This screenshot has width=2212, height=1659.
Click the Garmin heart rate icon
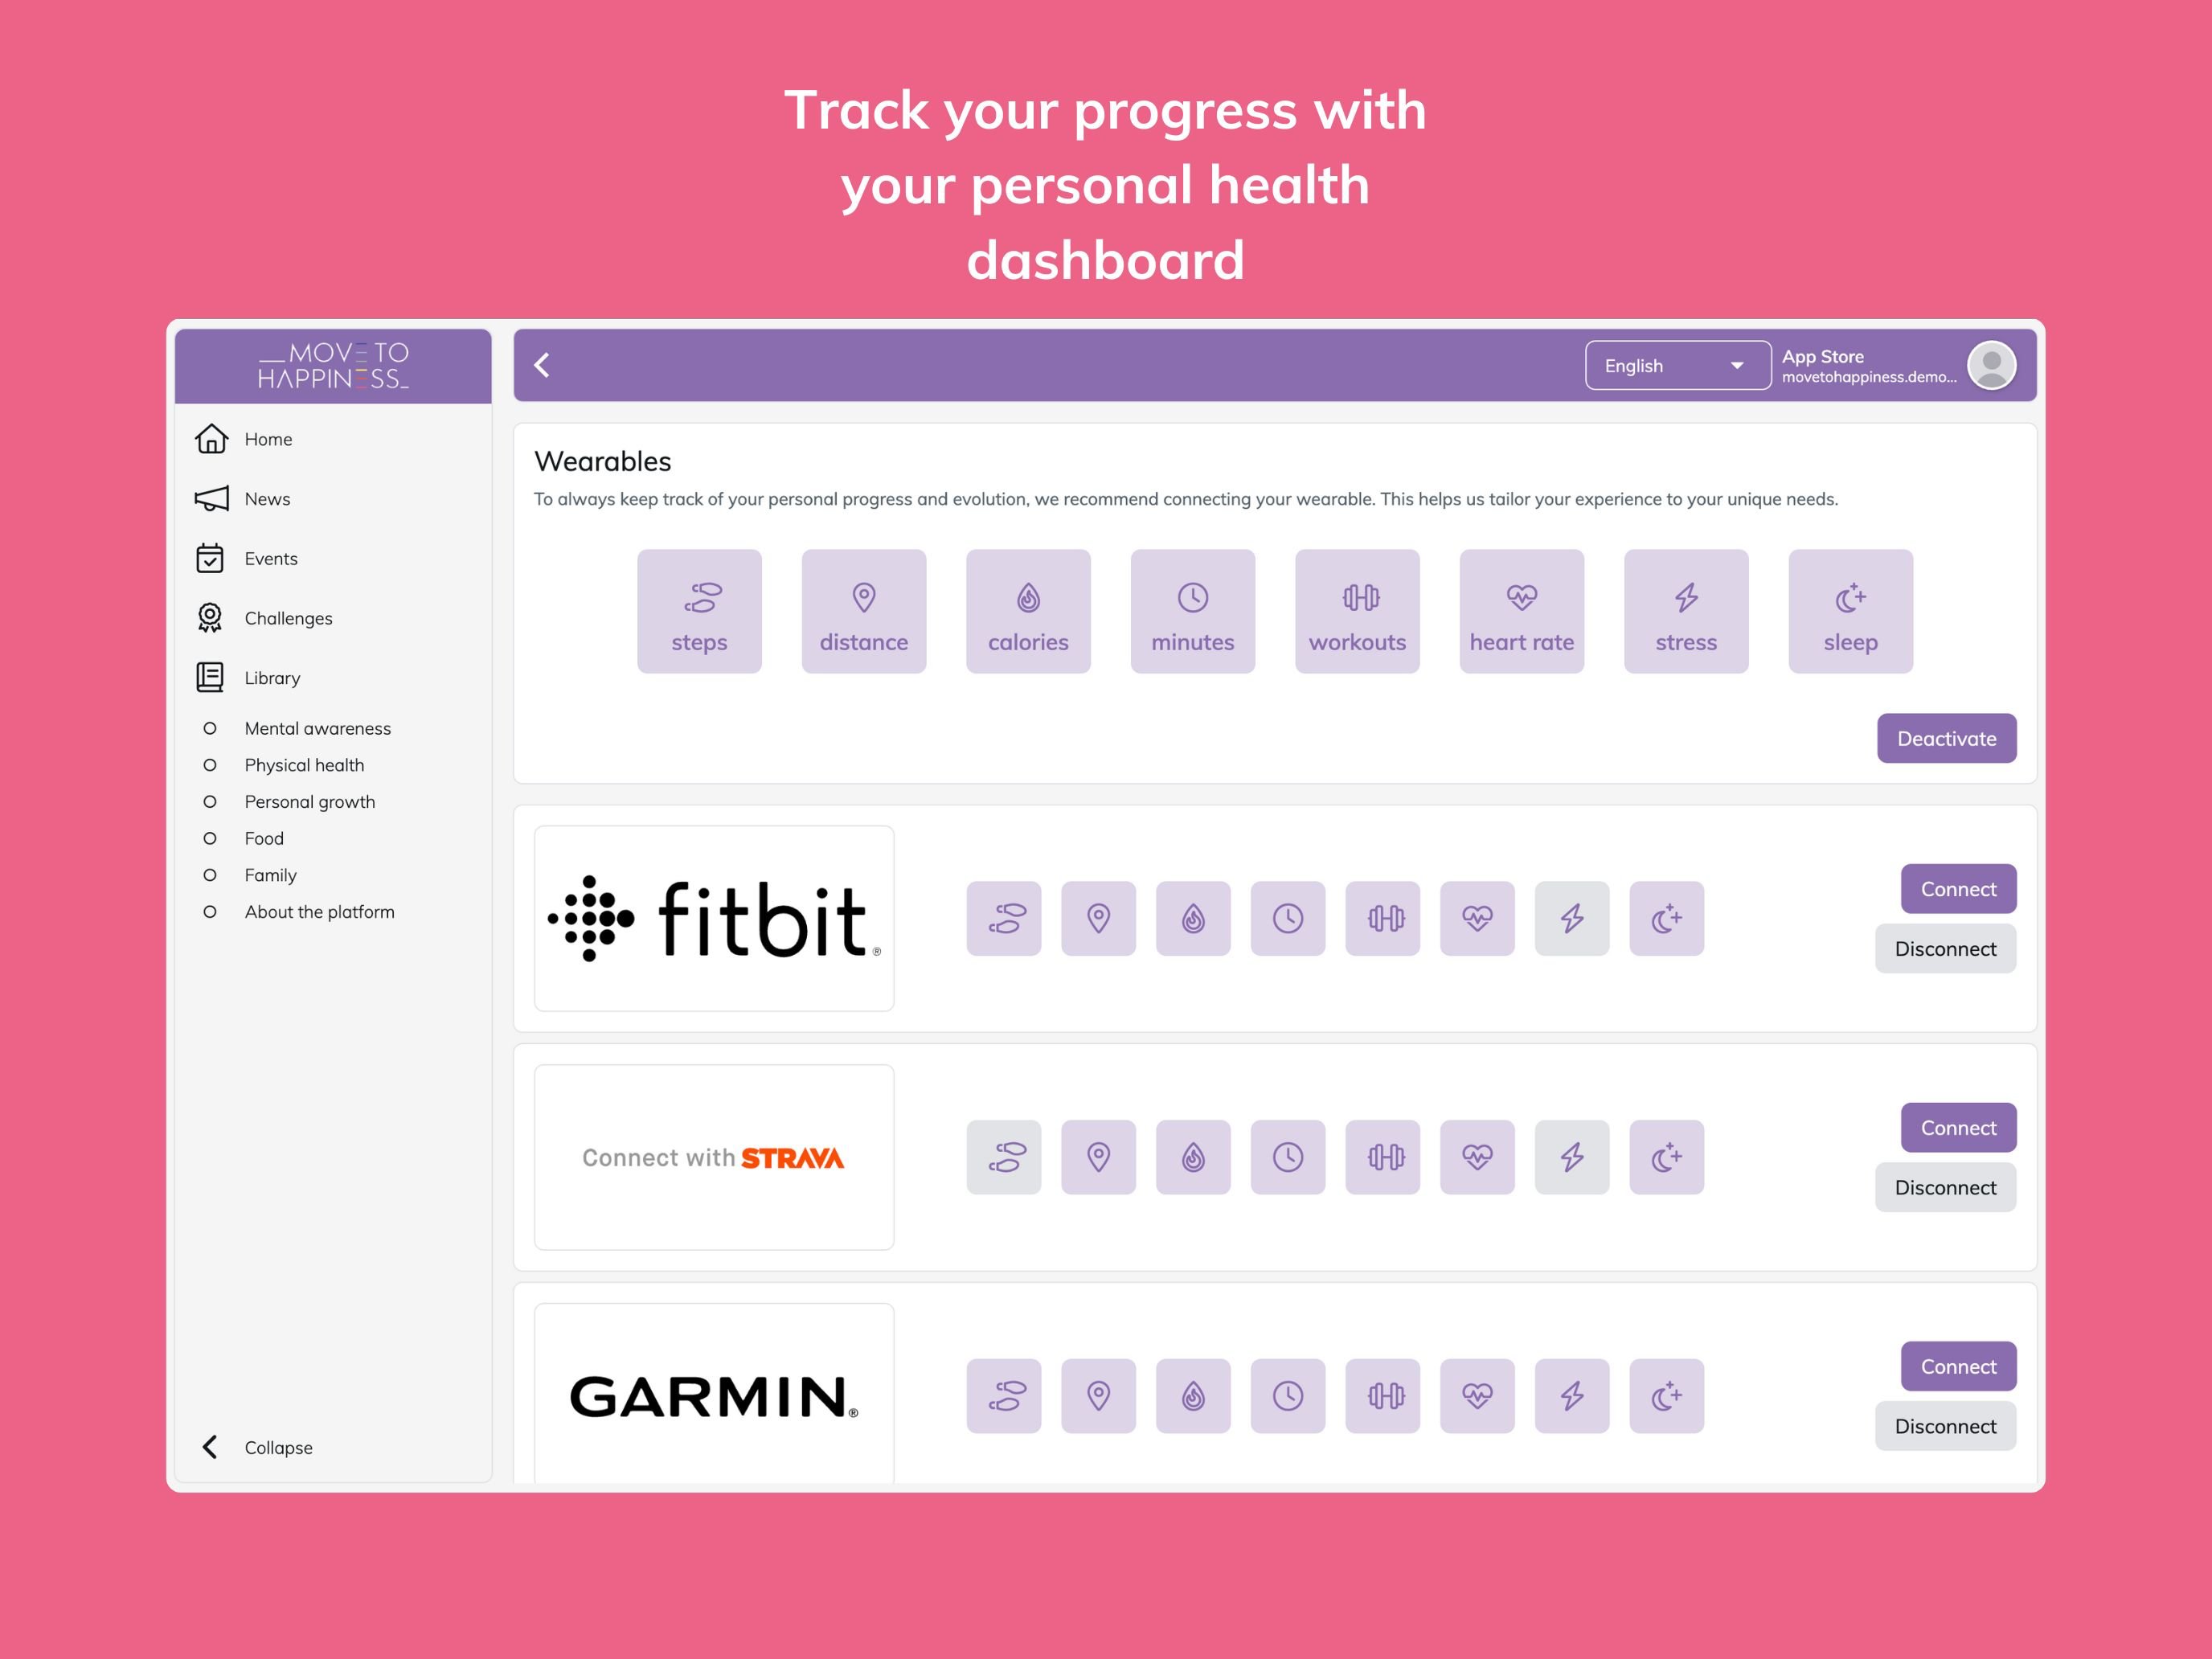tap(1477, 1396)
